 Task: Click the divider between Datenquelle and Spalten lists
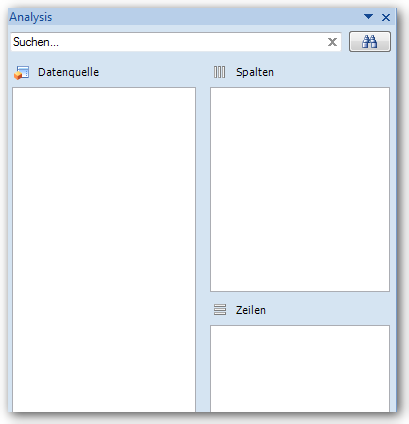pyautogui.click(x=203, y=249)
